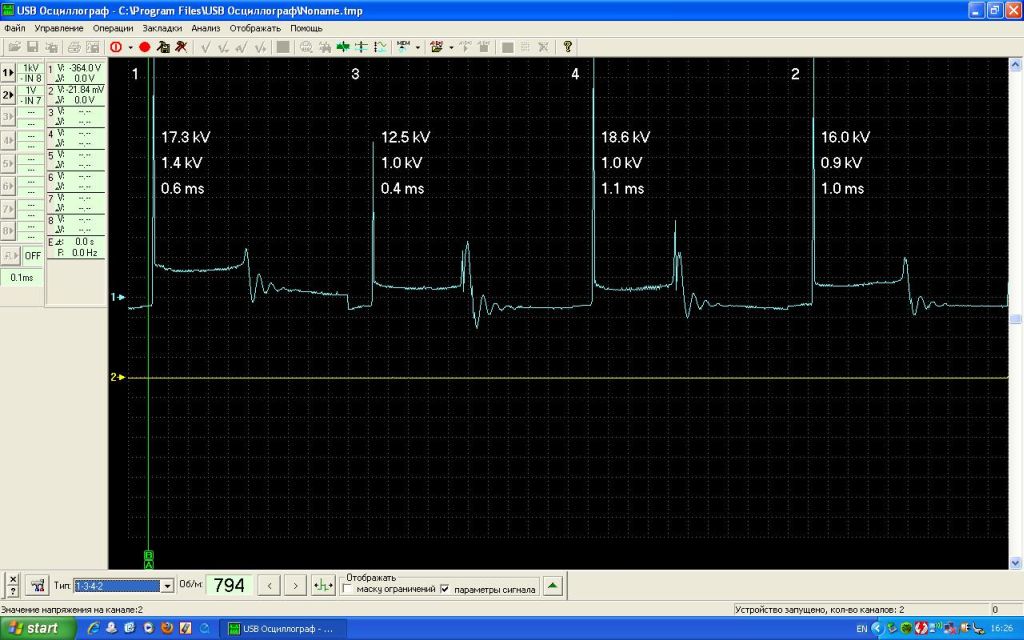Viewport: 1024px width, 640px height.
Task: Click the green up-triangle button at bottom
Action: click(552, 585)
